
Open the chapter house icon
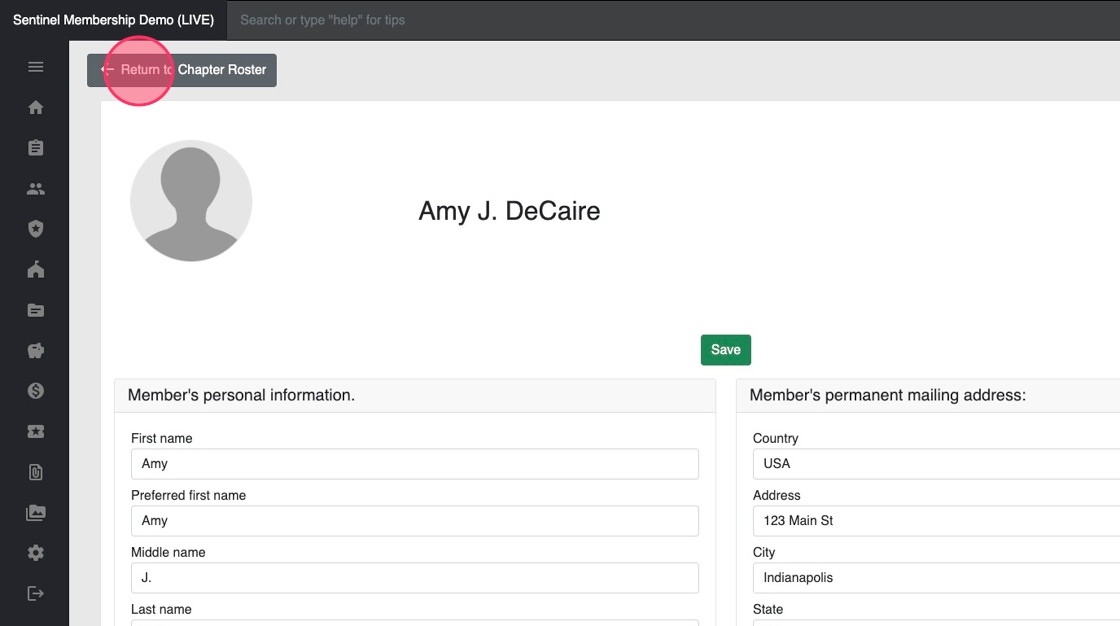click(x=36, y=270)
